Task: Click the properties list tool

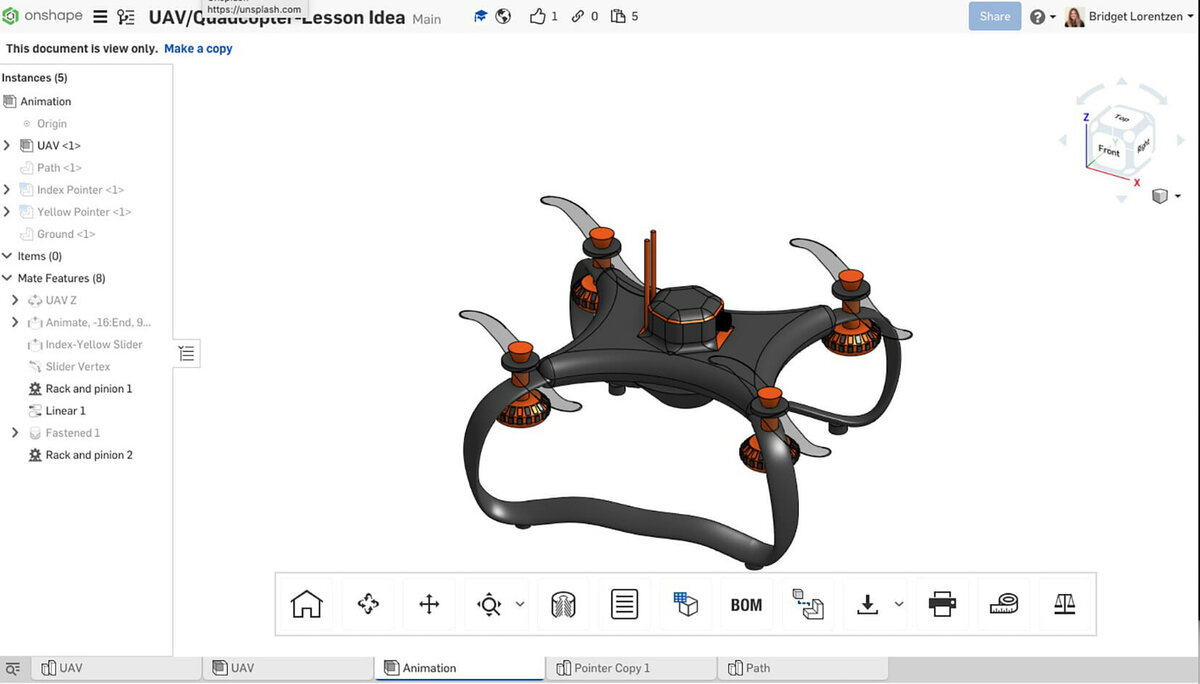Action: coord(624,604)
